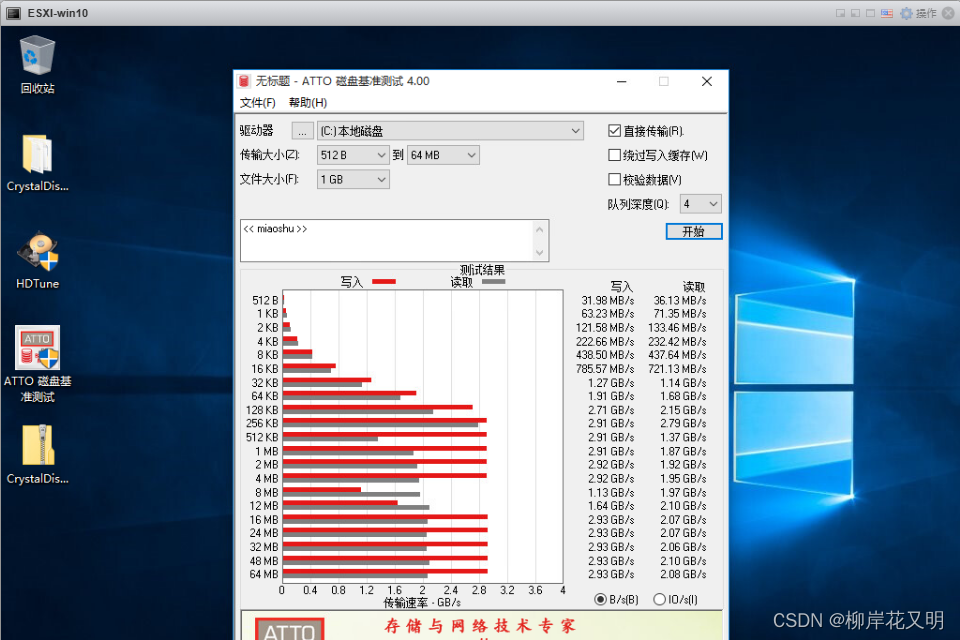
Task: Click the 512 KB chart row label
Action: point(262,437)
